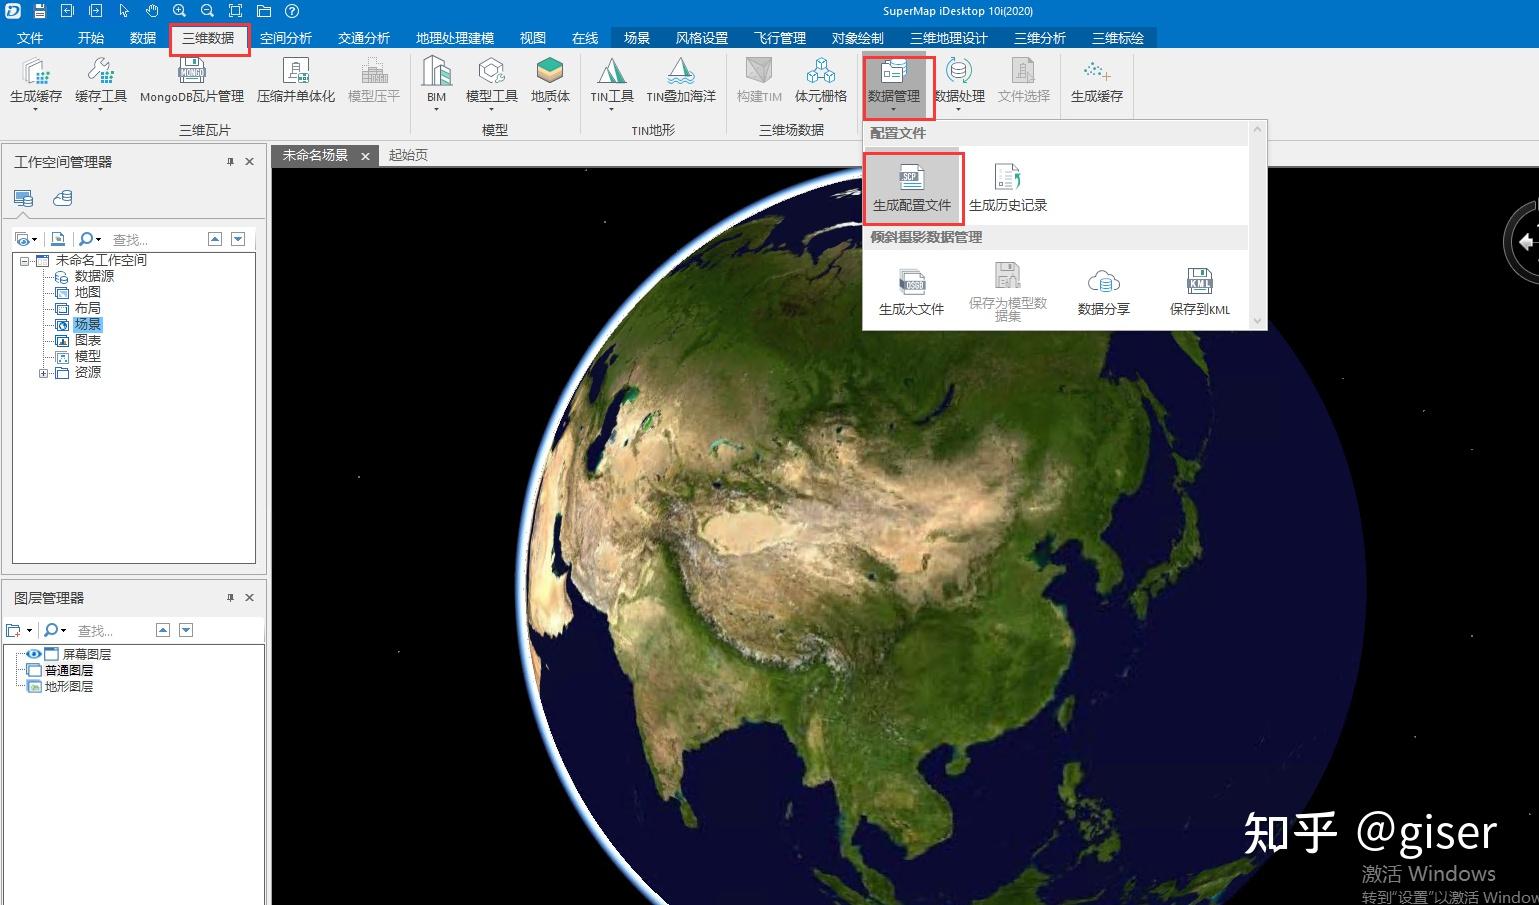Open the 模型工具 tool
Viewport: 1539px width, 905px height.
click(492, 82)
